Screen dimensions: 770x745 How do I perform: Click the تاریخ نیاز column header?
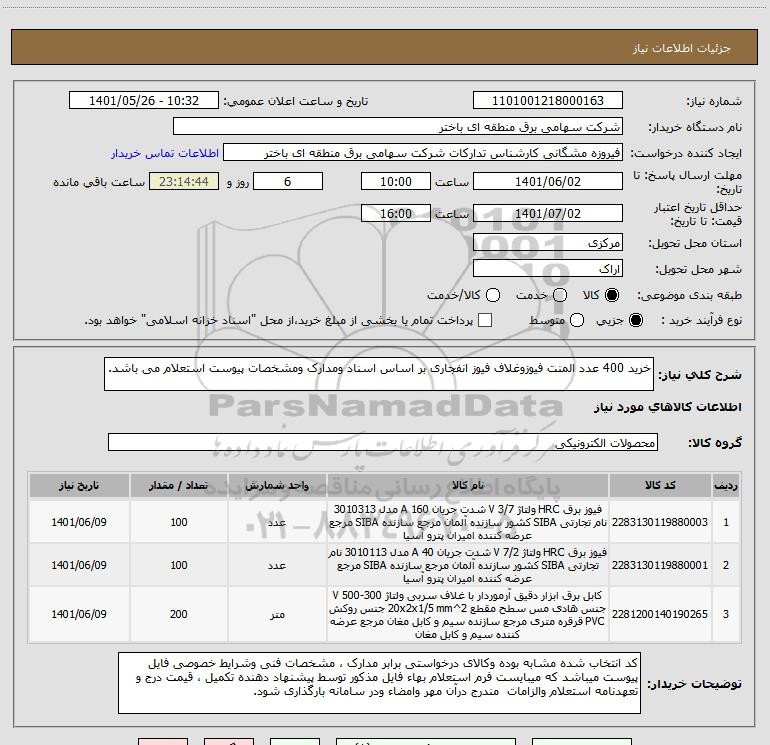pyautogui.click(x=79, y=486)
